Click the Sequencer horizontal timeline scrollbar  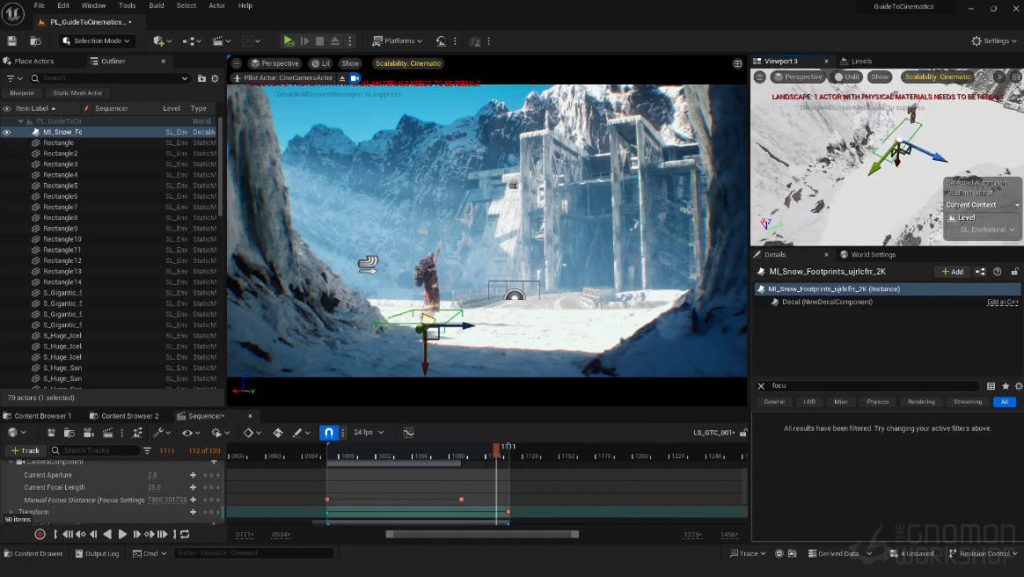(x=482, y=535)
